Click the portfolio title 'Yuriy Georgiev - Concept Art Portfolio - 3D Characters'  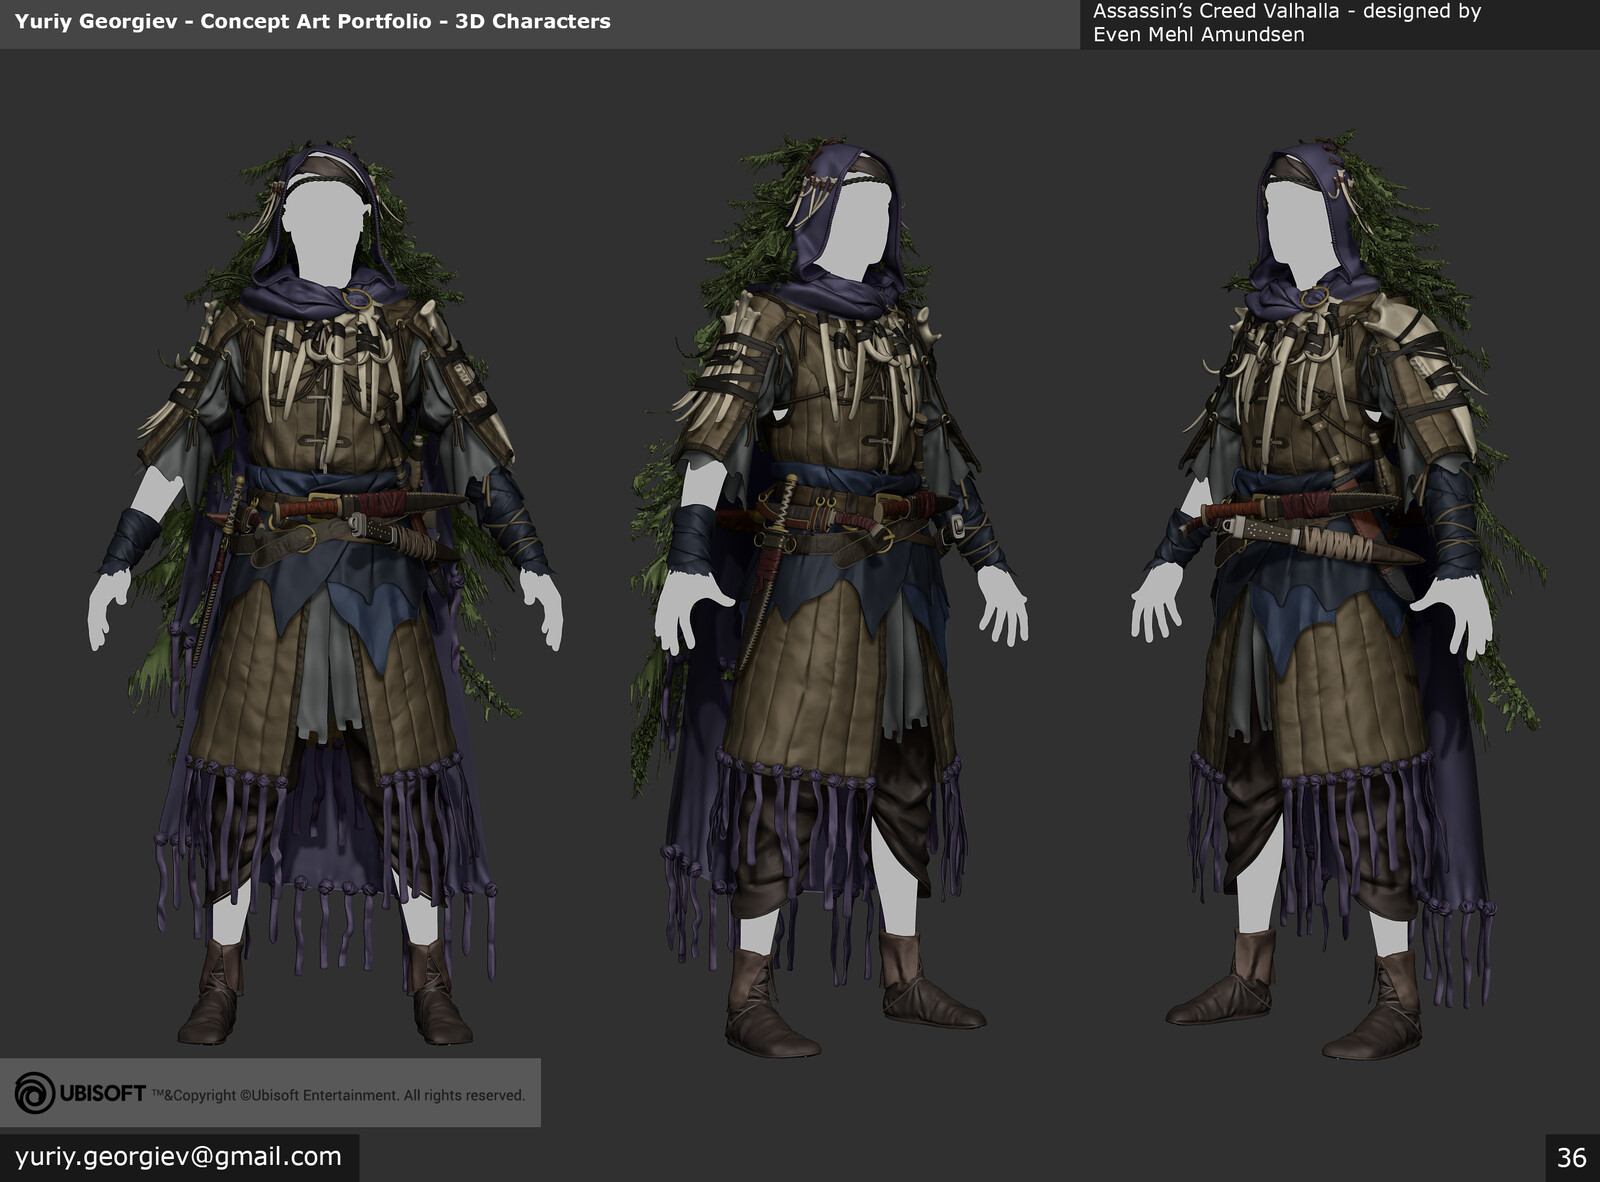[312, 21]
